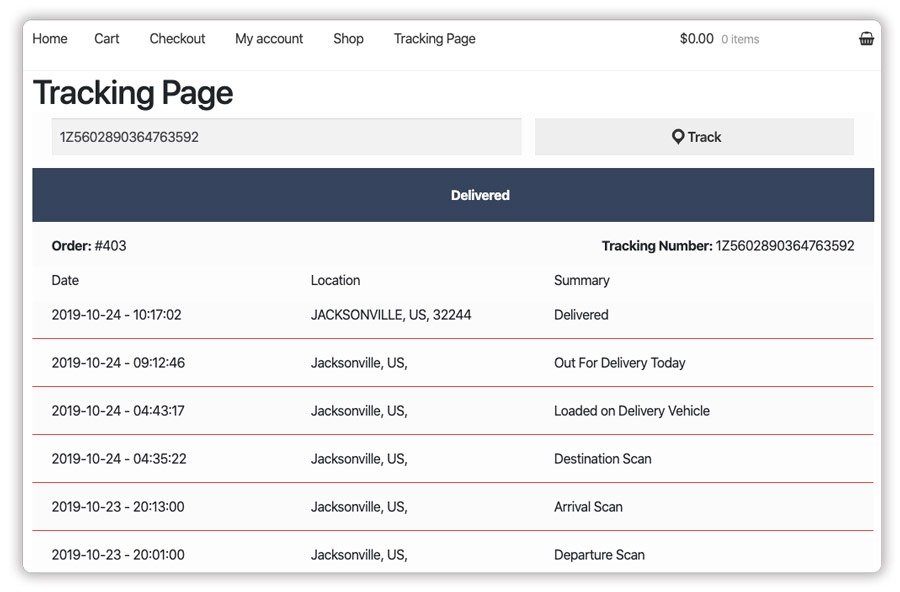Image resolution: width=900 pixels, height=592 pixels.
Task: Click the Track button
Action: pos(695,137)
